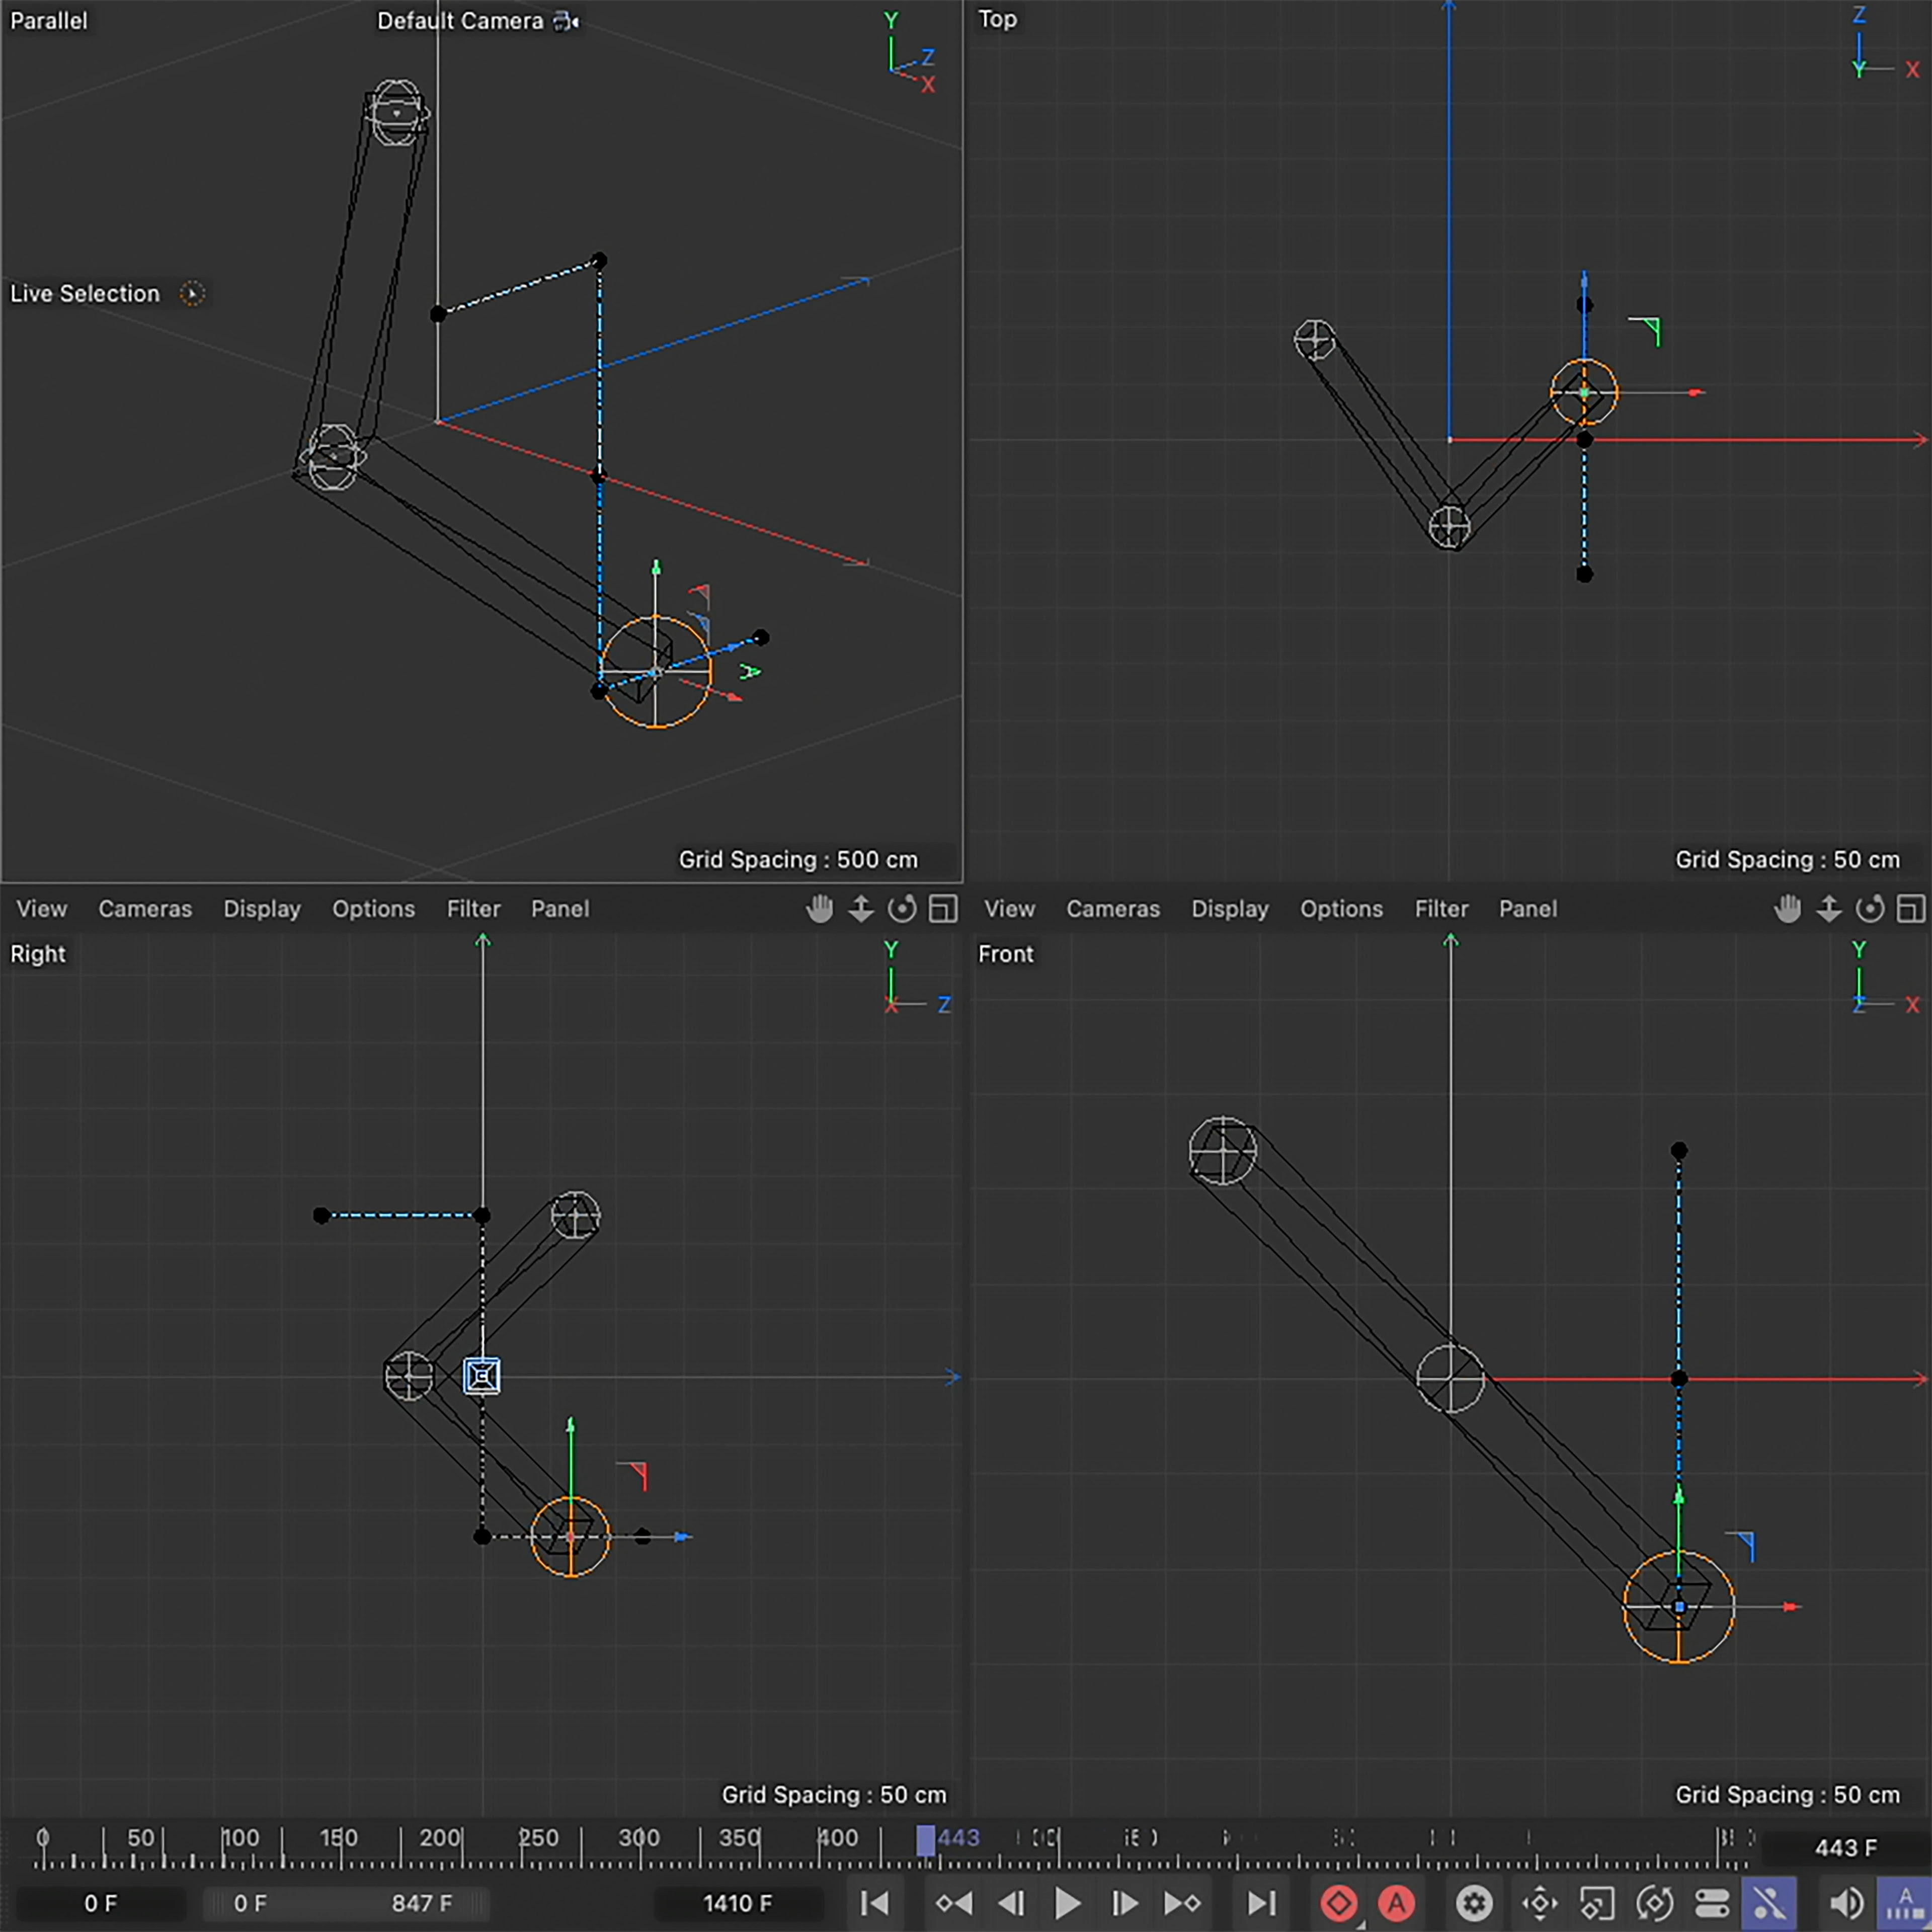Open Panel menu in Front viewport
The width and height of the screenshot is (1932, 1932).
coord(1527,909)
